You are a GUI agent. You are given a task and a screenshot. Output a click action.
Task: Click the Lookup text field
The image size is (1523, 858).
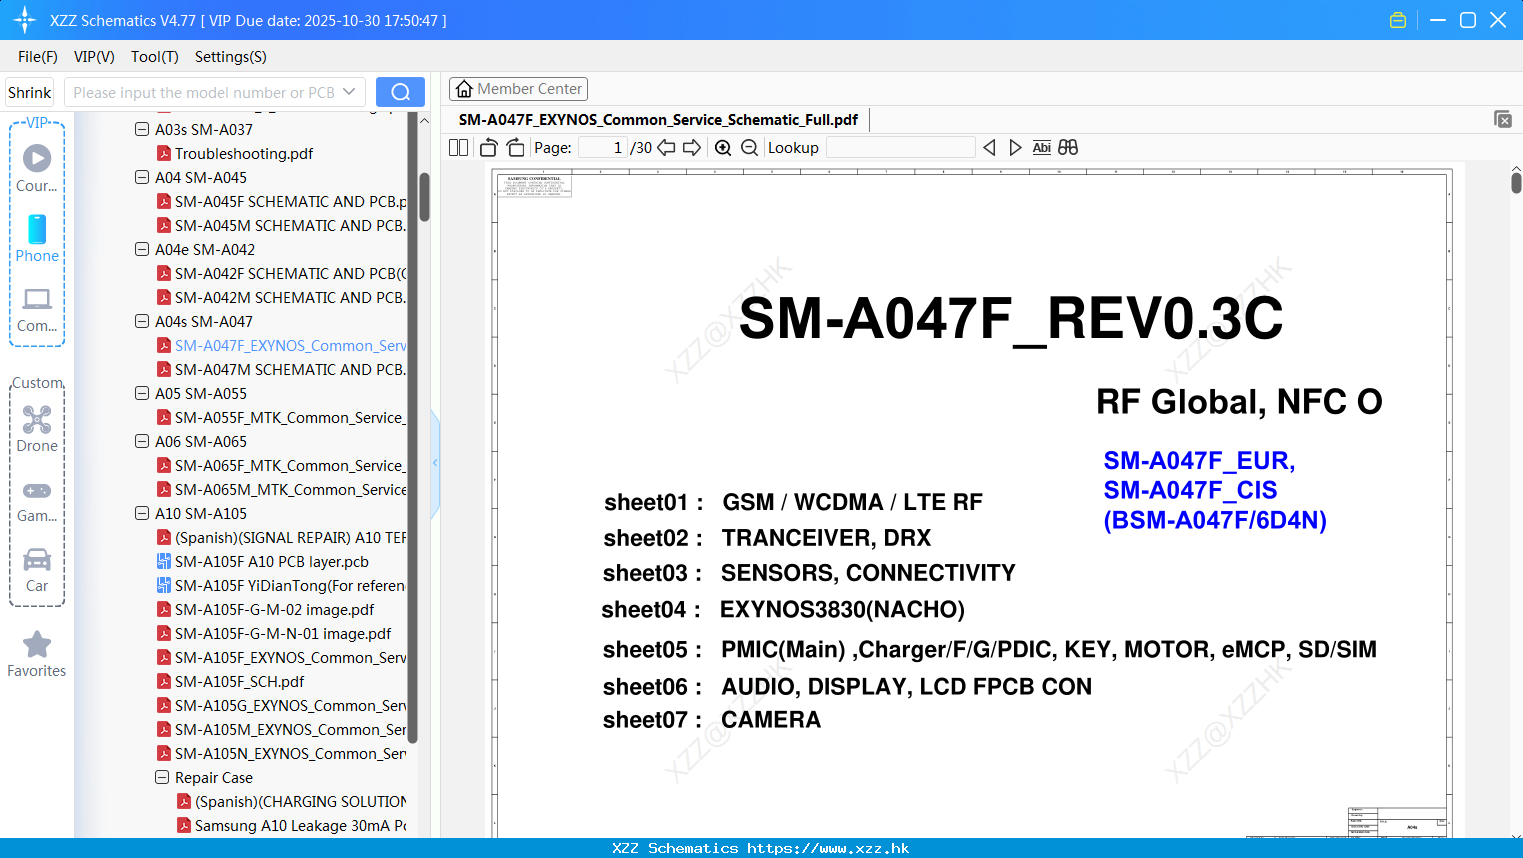(900, 148)
